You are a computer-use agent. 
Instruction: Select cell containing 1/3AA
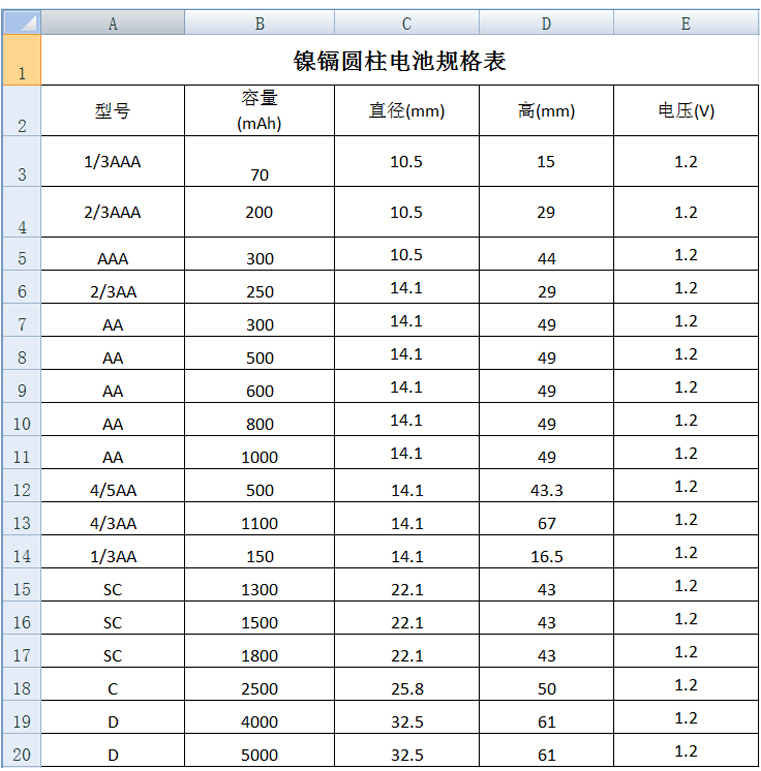(113, 552)
